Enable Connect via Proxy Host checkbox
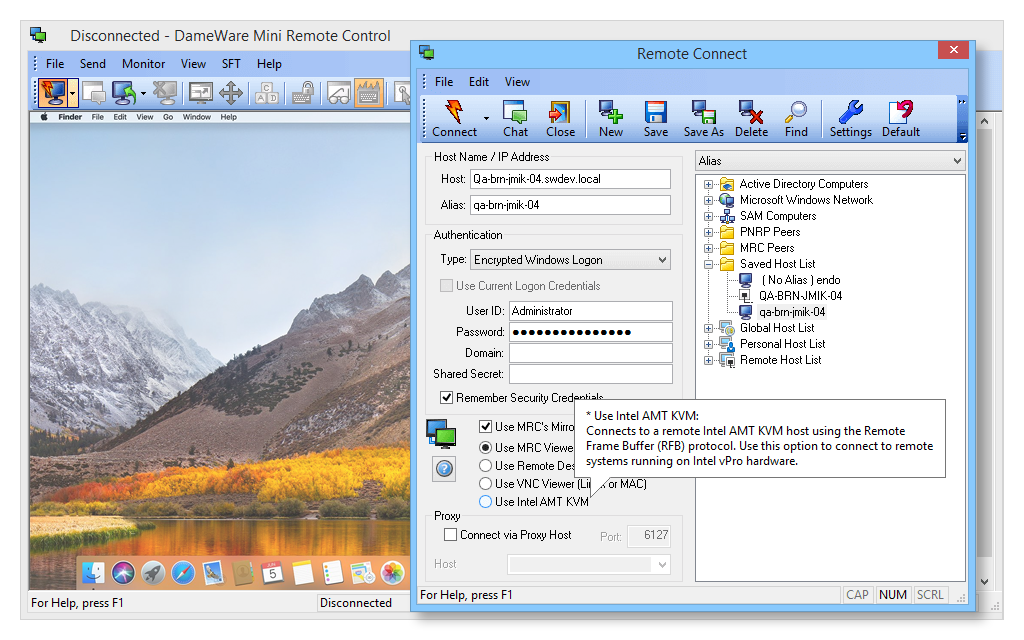 click(x=451, y=534)
